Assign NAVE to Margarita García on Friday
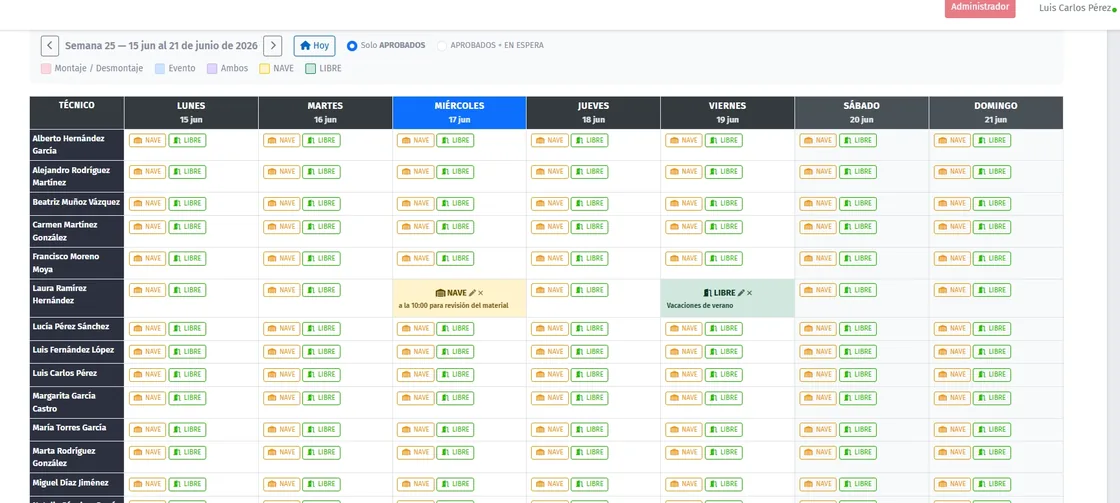The image size is (1120, 503). click(684, 397)
